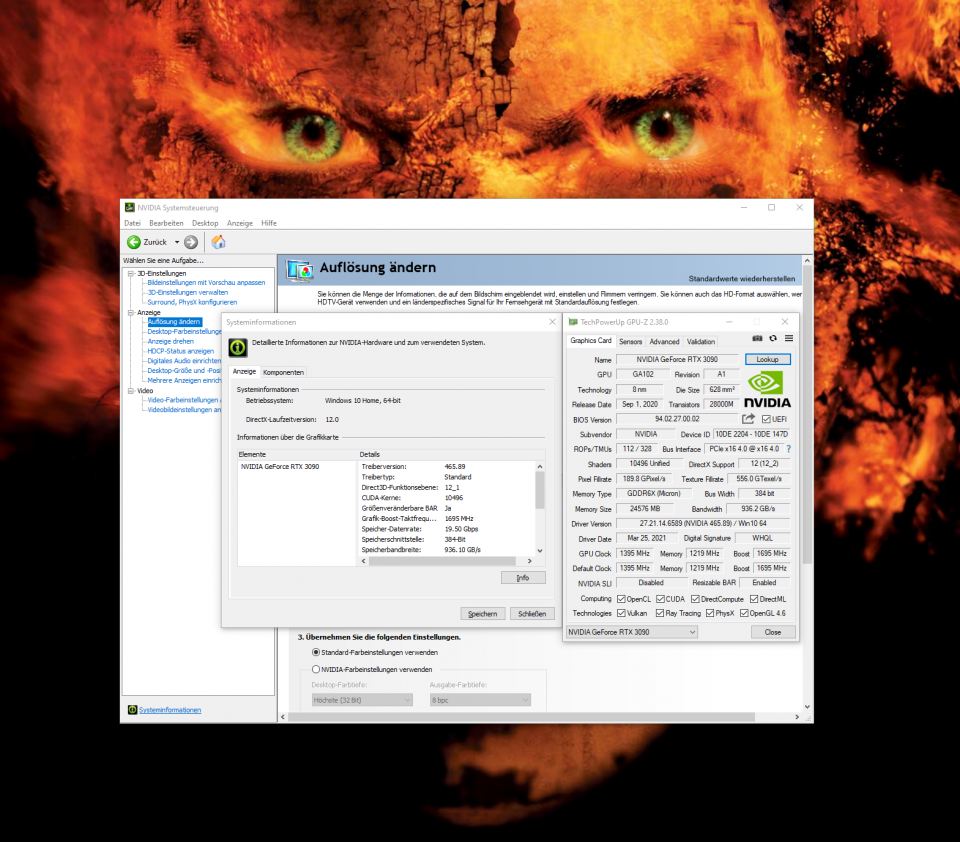Click GPU-Z refresh icon
960x842 pixels.
(773, 338)
